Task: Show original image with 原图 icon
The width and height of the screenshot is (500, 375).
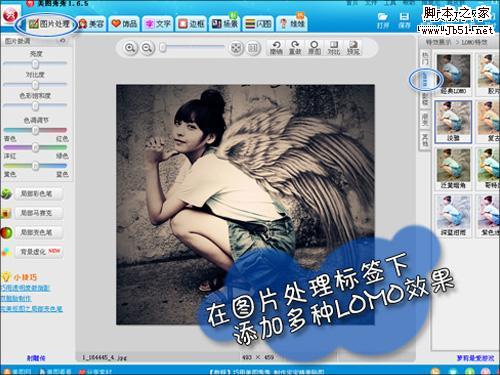Action: (x=314, y=48)
